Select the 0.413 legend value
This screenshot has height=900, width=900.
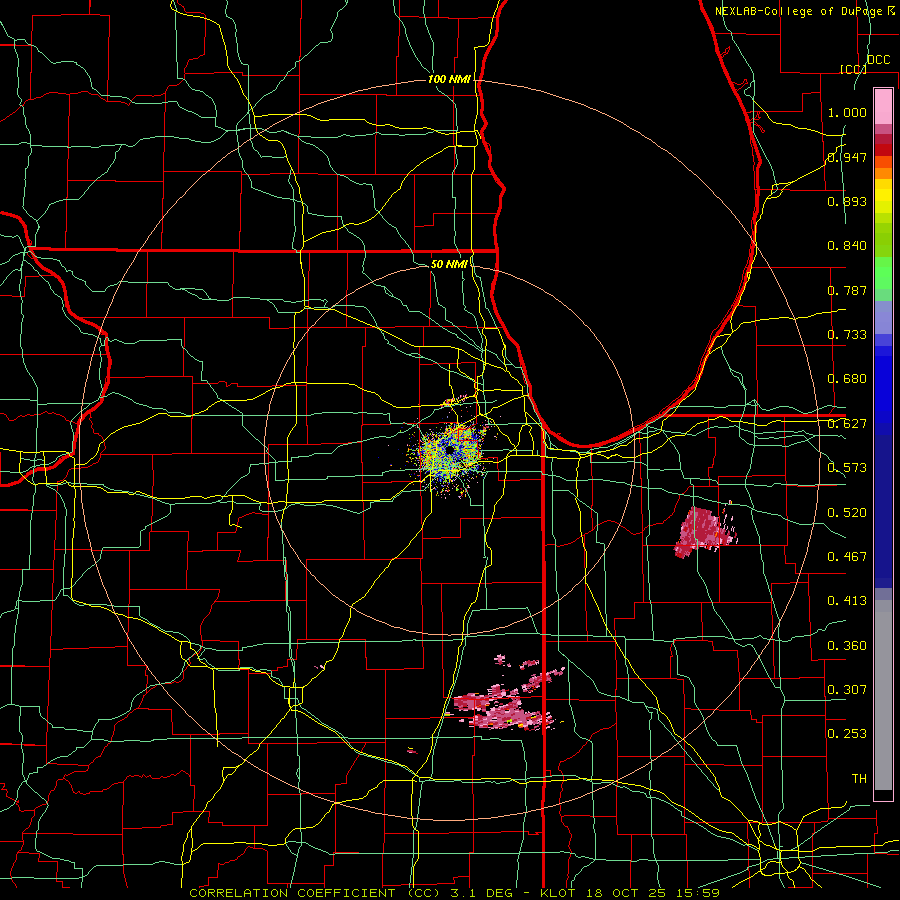[847, 601]
